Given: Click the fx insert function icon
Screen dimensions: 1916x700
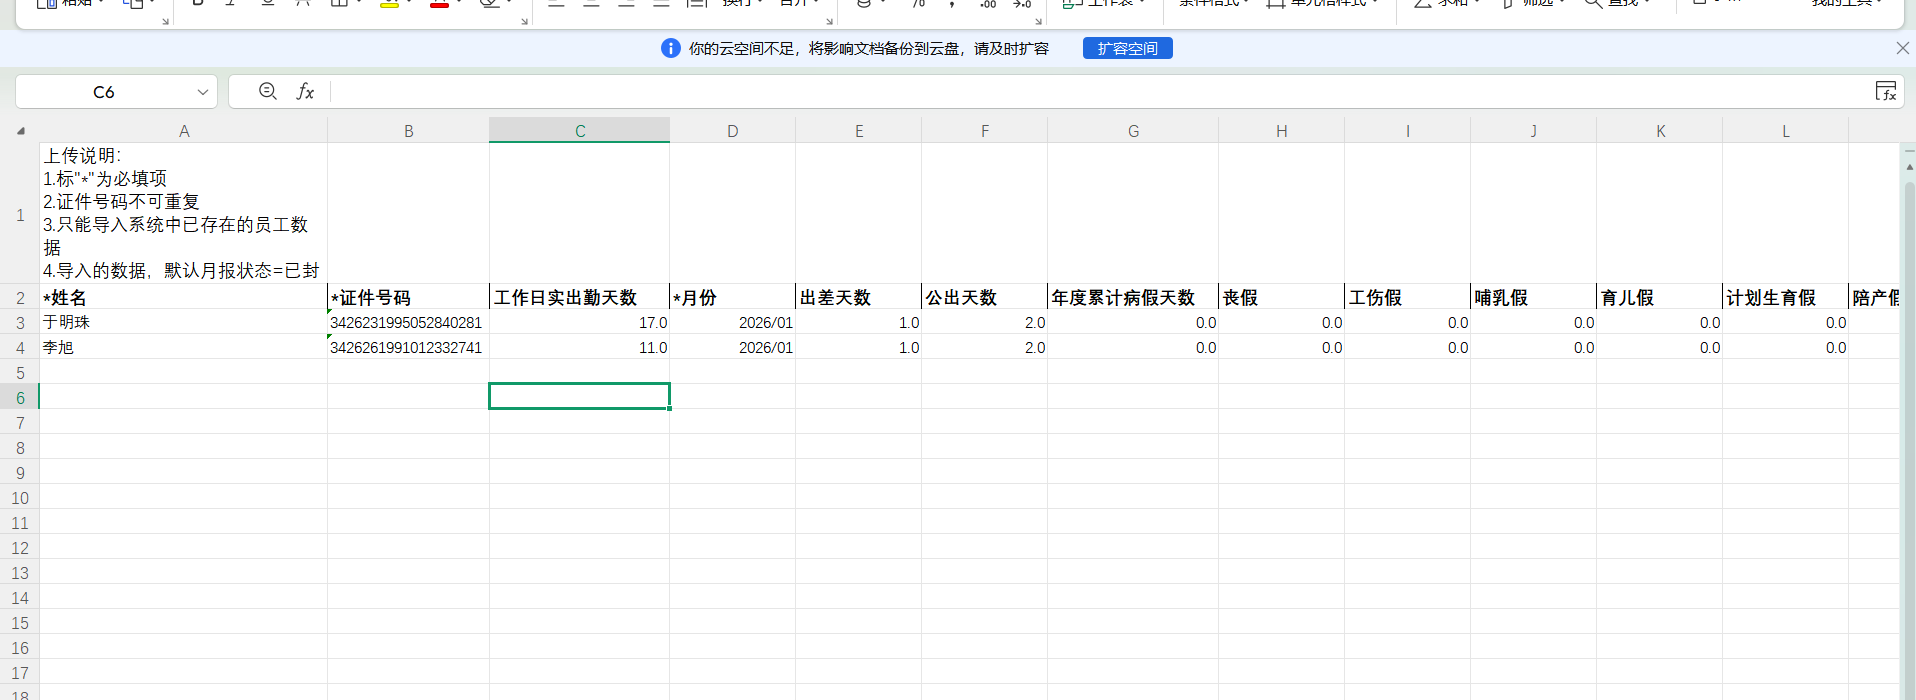Looking at the screenshot, I should point(305,92).
